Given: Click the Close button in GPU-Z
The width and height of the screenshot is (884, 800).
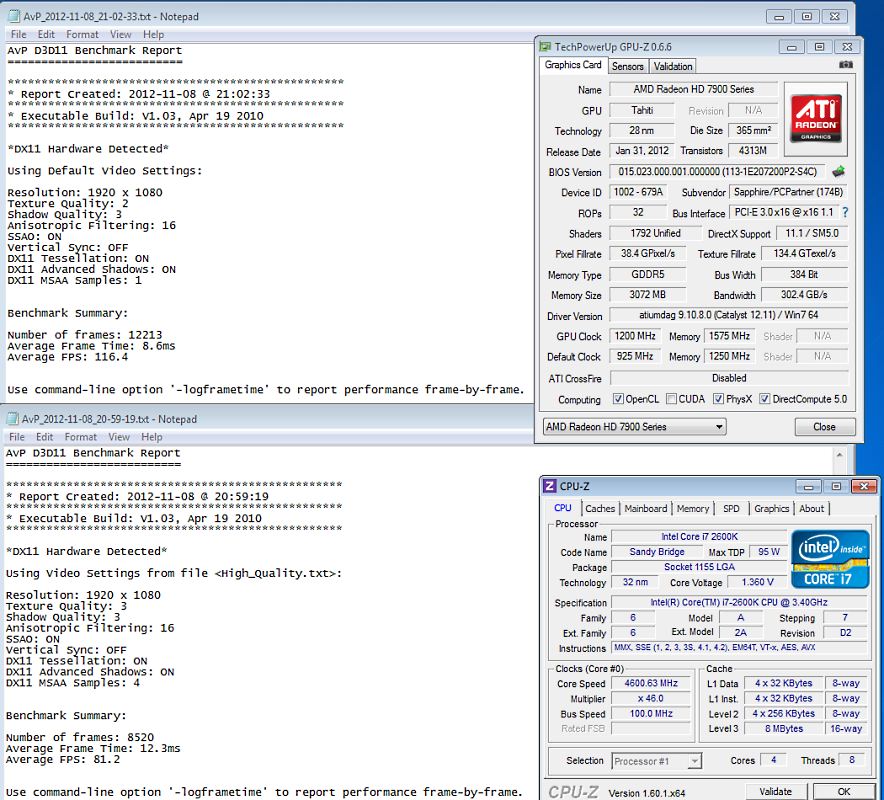Looking at the screenshot, I should click(825, 427).
